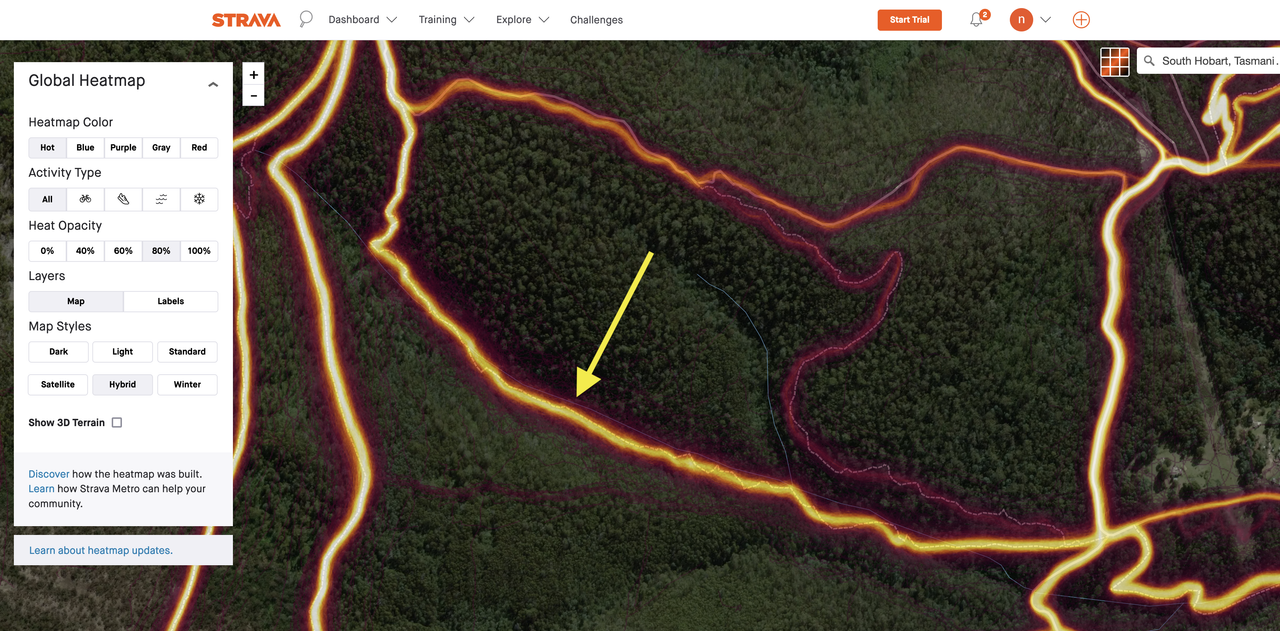Set heatmap color to Red
The image size is (1280, 631).
pos(199,147)
